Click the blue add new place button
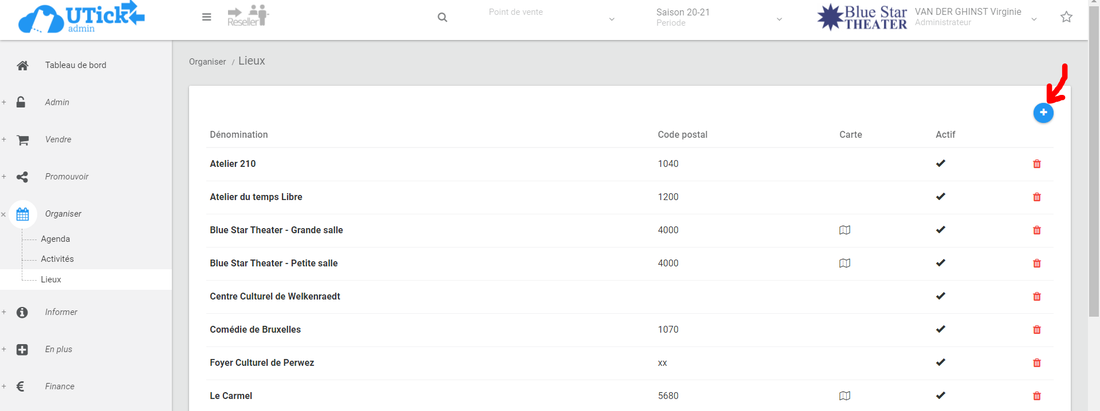This screenshot has width=1100, height=411. pyautogui.click(x=1043, y=114)
